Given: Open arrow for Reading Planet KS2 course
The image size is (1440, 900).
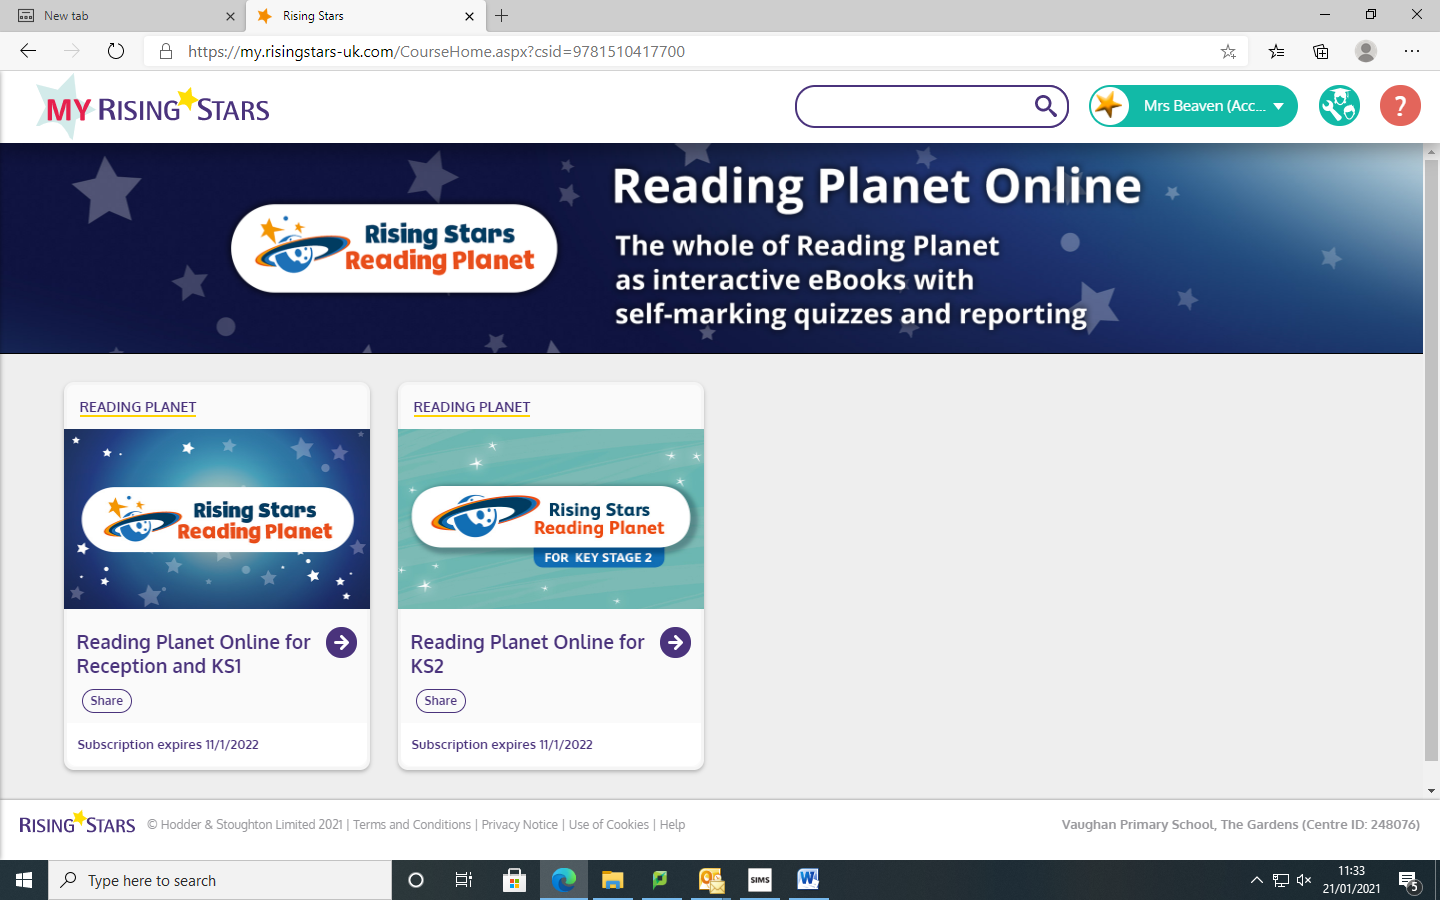Looking at the screenshot, I should (x=676, y=643).
